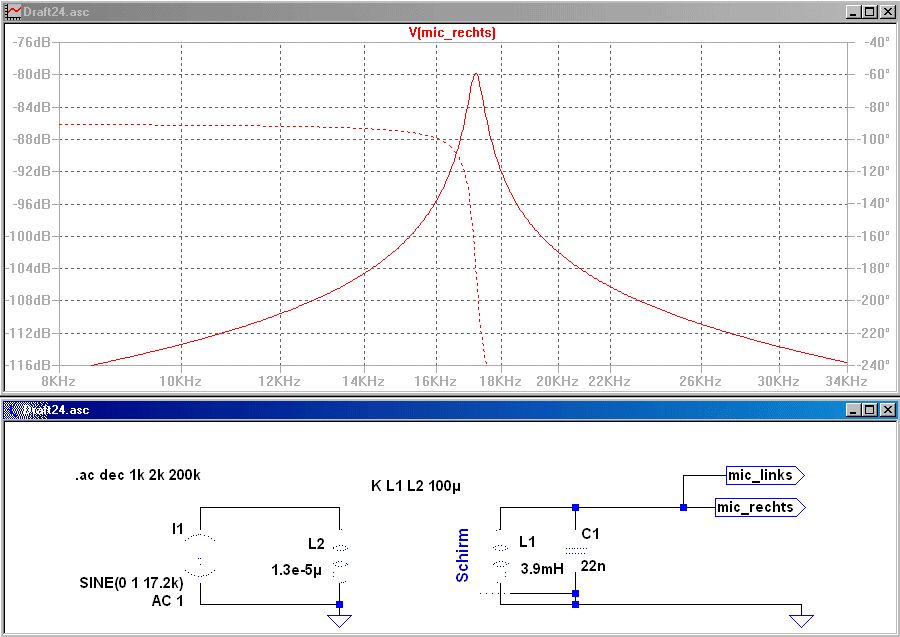The width and height of the screenshot is (900, 637).
Task: Click the waveform window title icon
Action: (x=13, y=11)
